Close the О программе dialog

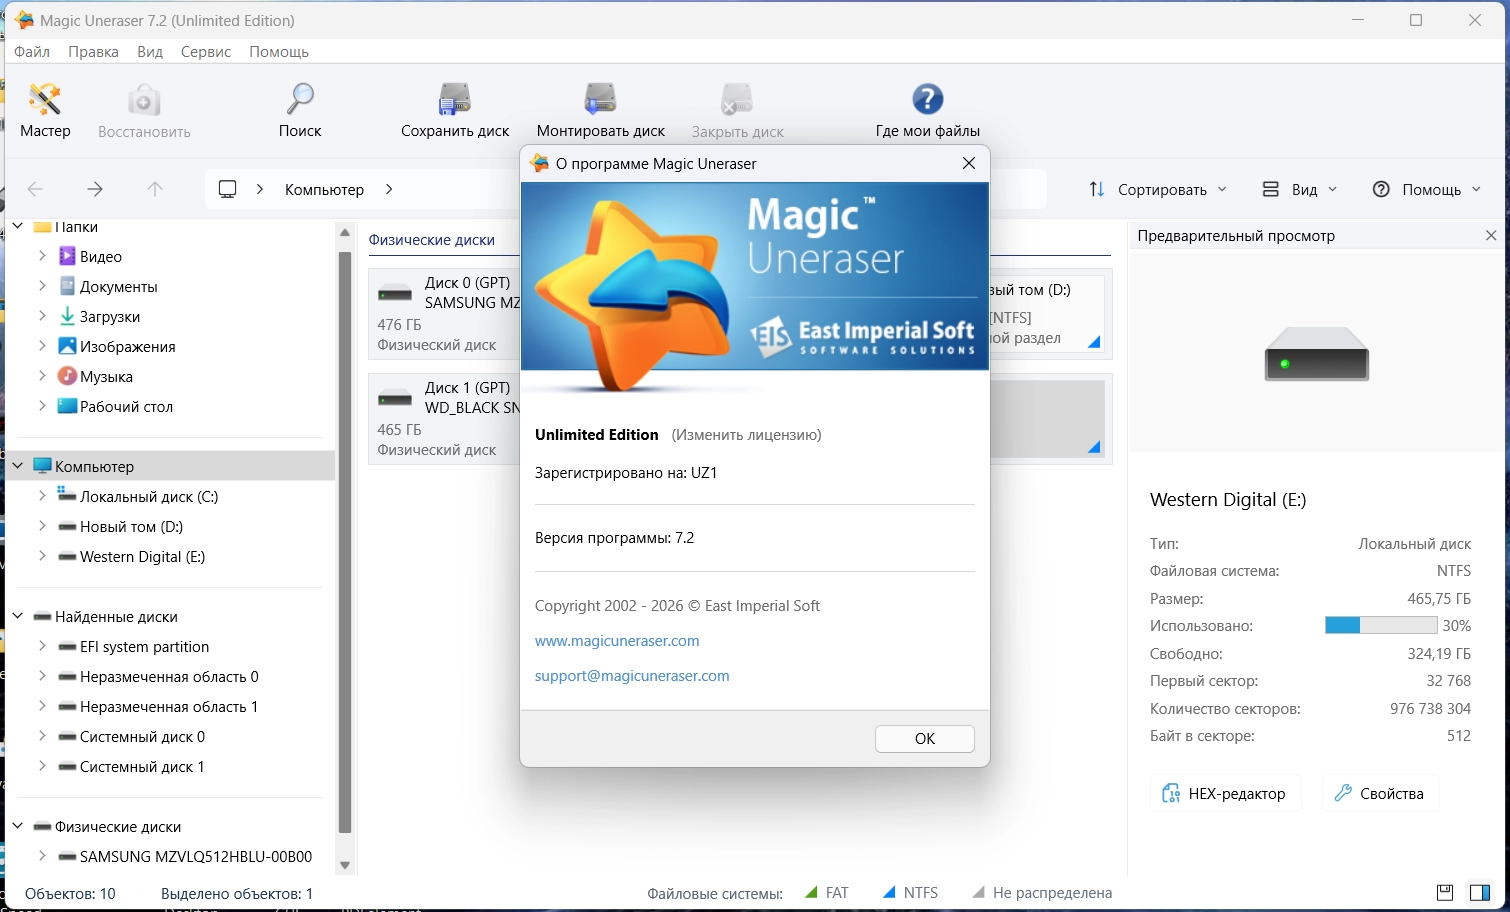click(968, 164)
